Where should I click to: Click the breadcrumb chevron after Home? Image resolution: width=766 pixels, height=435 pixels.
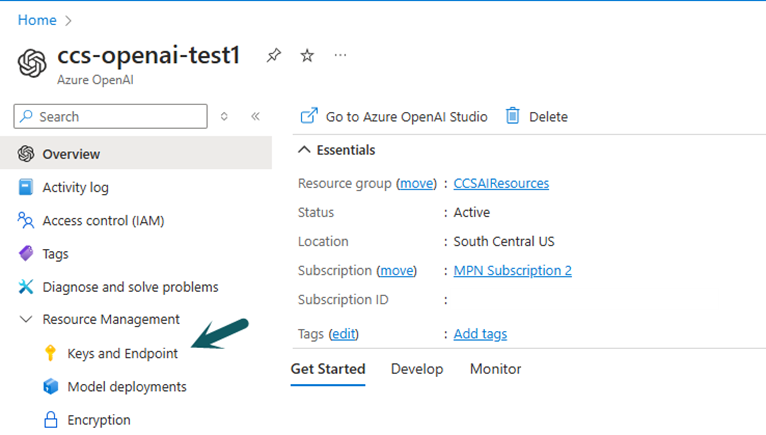pyautogui.click(x=68, y=21)
